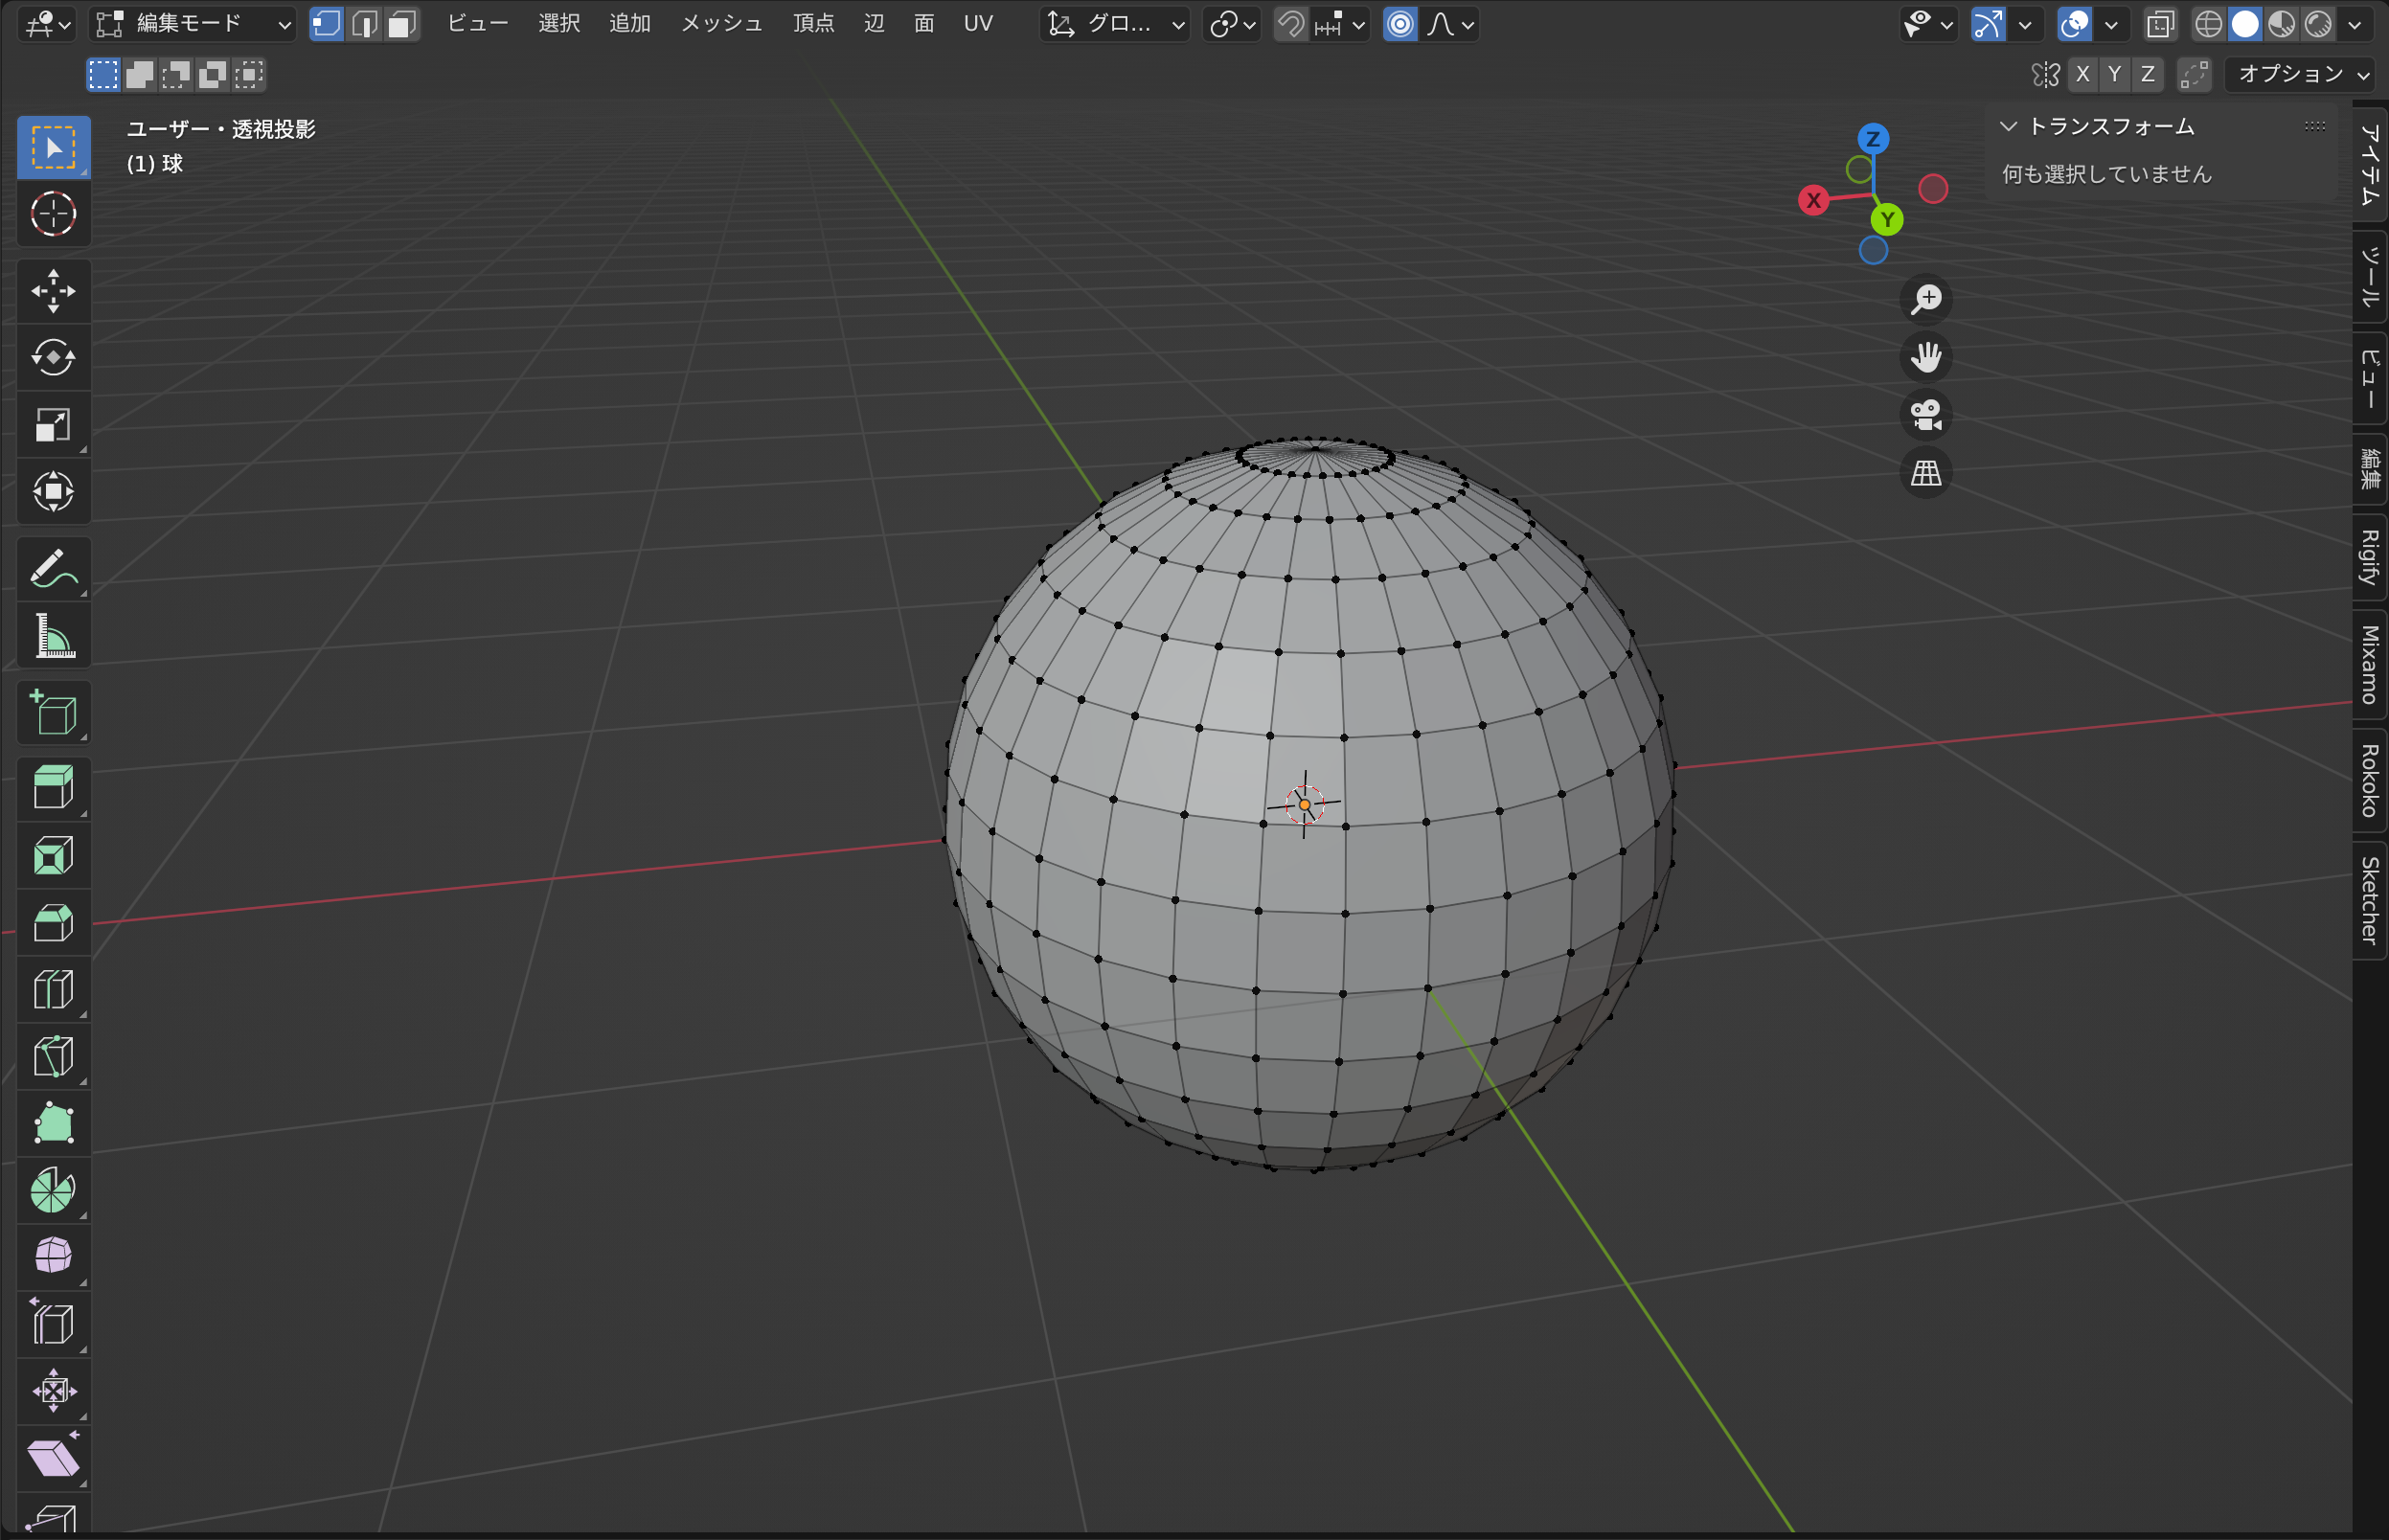2389x1540 pixels.
Task: Toggle snapping magnet icon
Action: tap(1291, 24)
